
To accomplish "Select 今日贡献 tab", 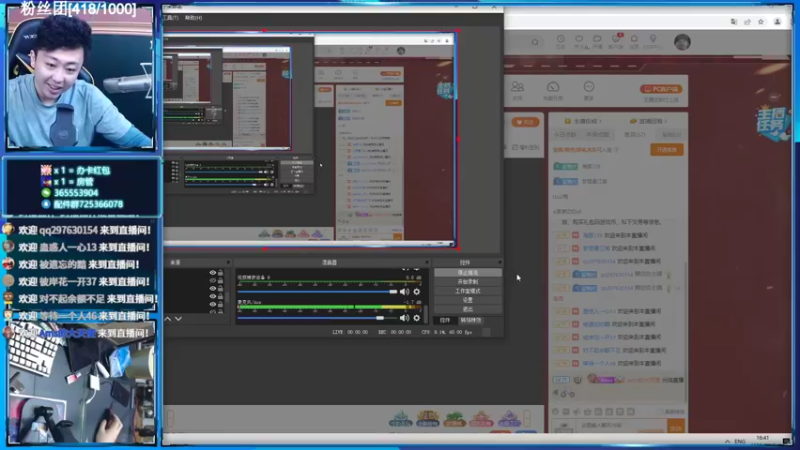I will pos(565,135).
